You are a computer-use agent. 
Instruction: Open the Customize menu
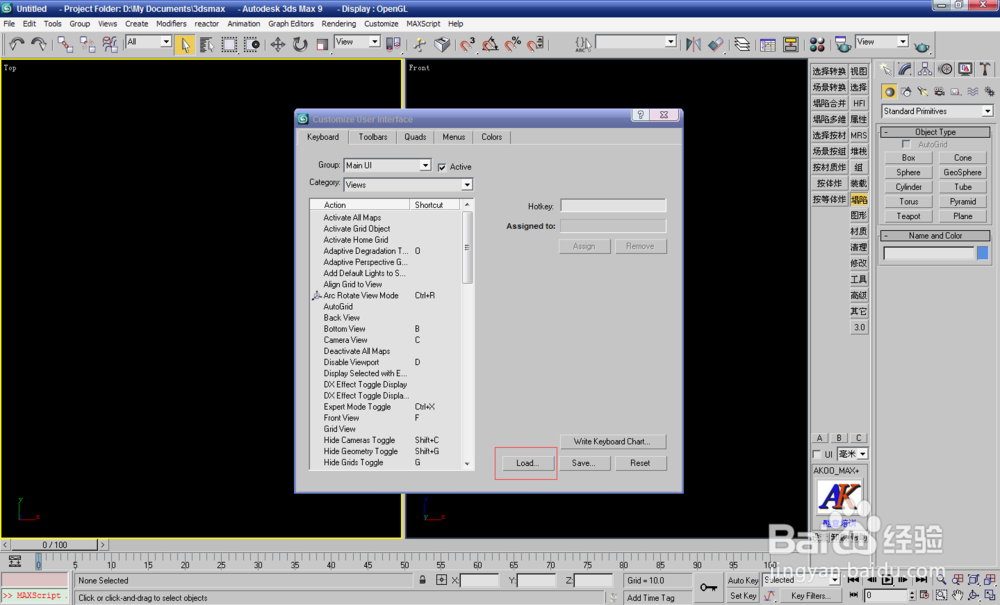[x=381, y=24]
